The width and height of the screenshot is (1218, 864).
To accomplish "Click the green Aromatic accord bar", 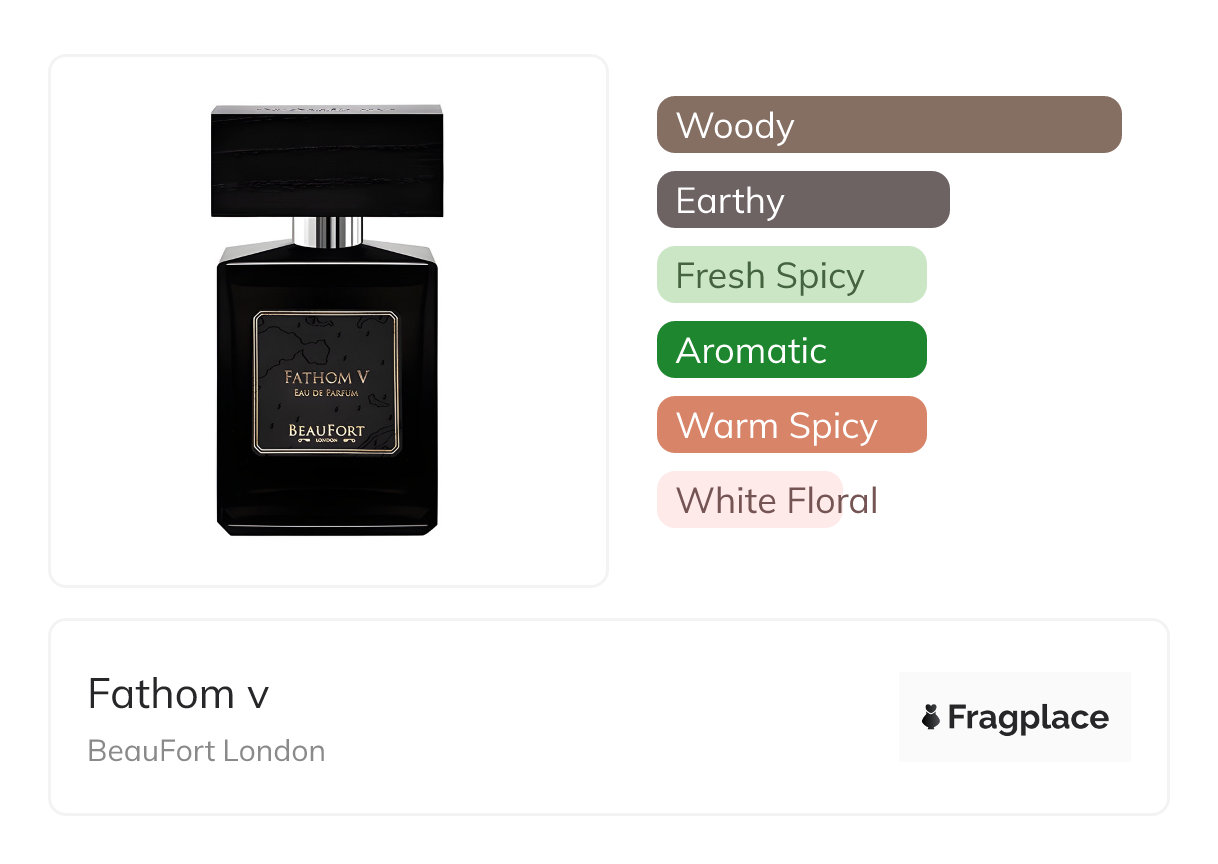I will pyautogui.click(x=792, y=350).
